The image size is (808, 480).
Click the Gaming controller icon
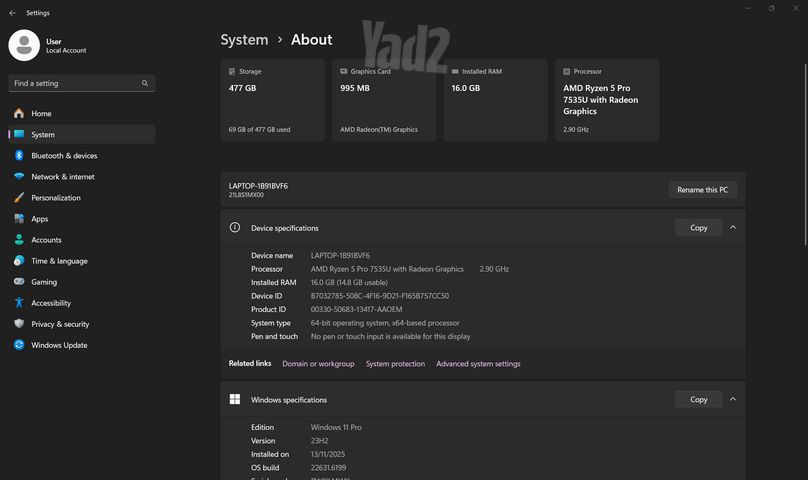click(x=19, y=282)
